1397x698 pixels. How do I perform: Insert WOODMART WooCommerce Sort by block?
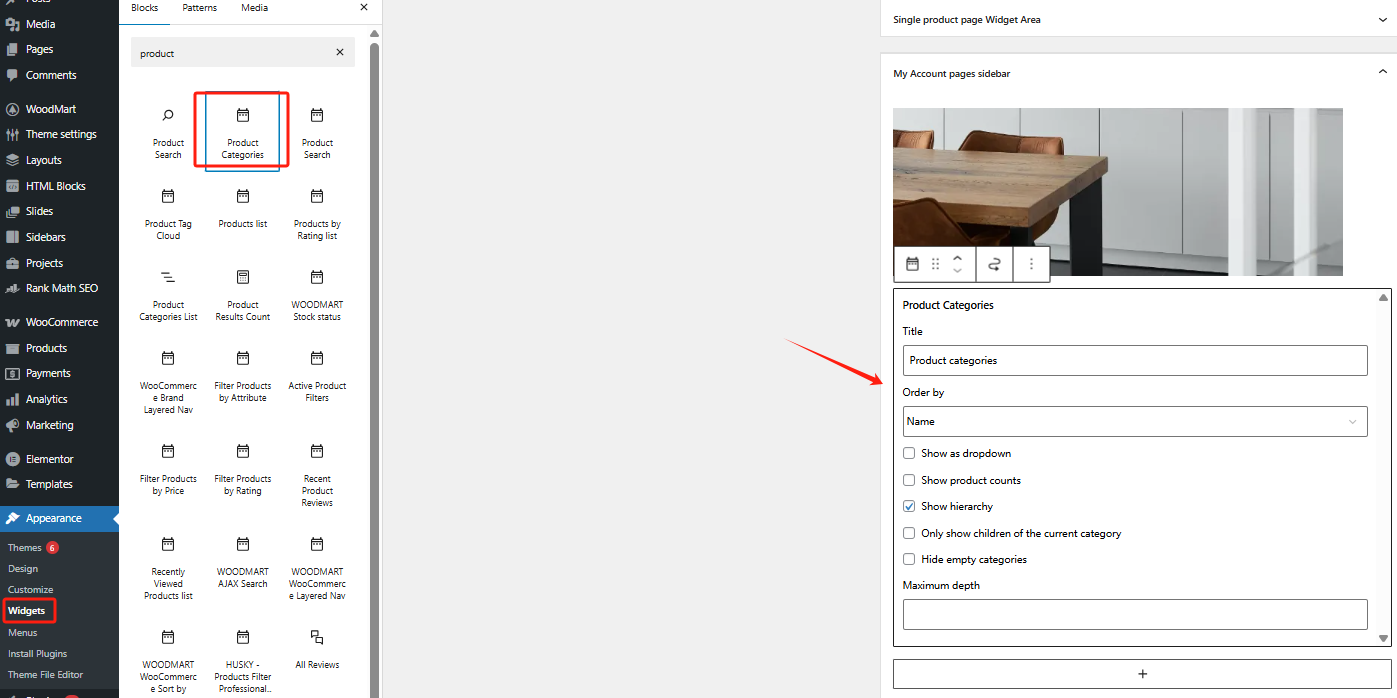coord(168,658)
